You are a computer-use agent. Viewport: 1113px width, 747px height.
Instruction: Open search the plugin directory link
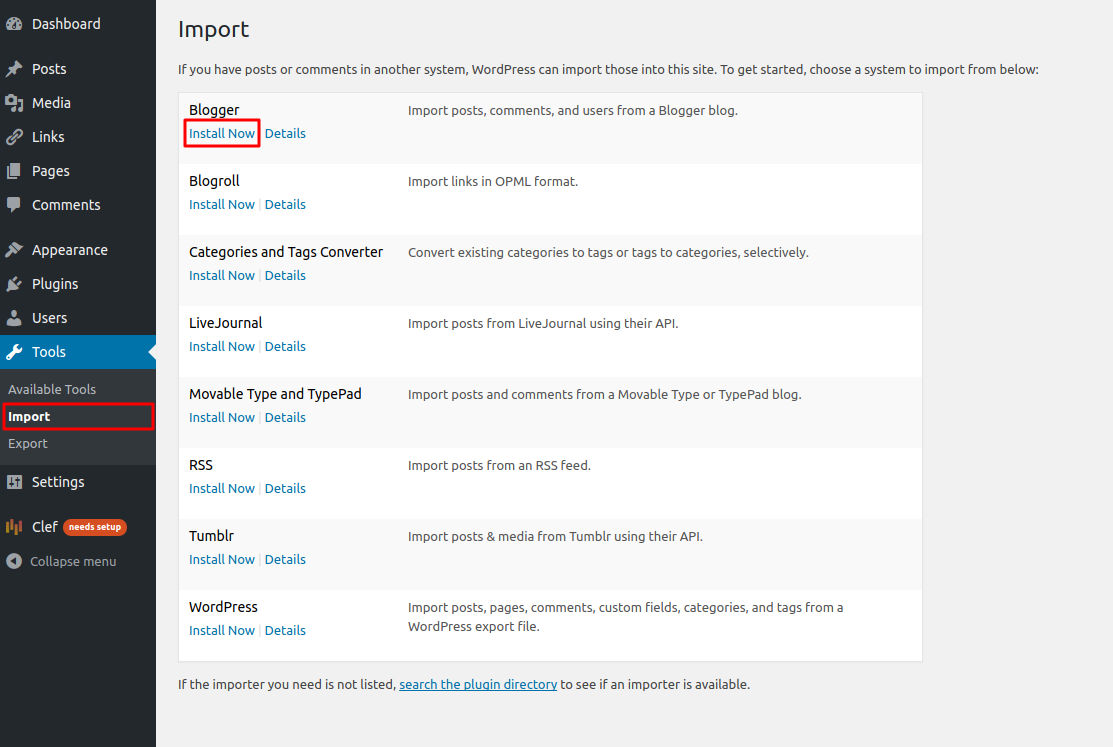478,684
